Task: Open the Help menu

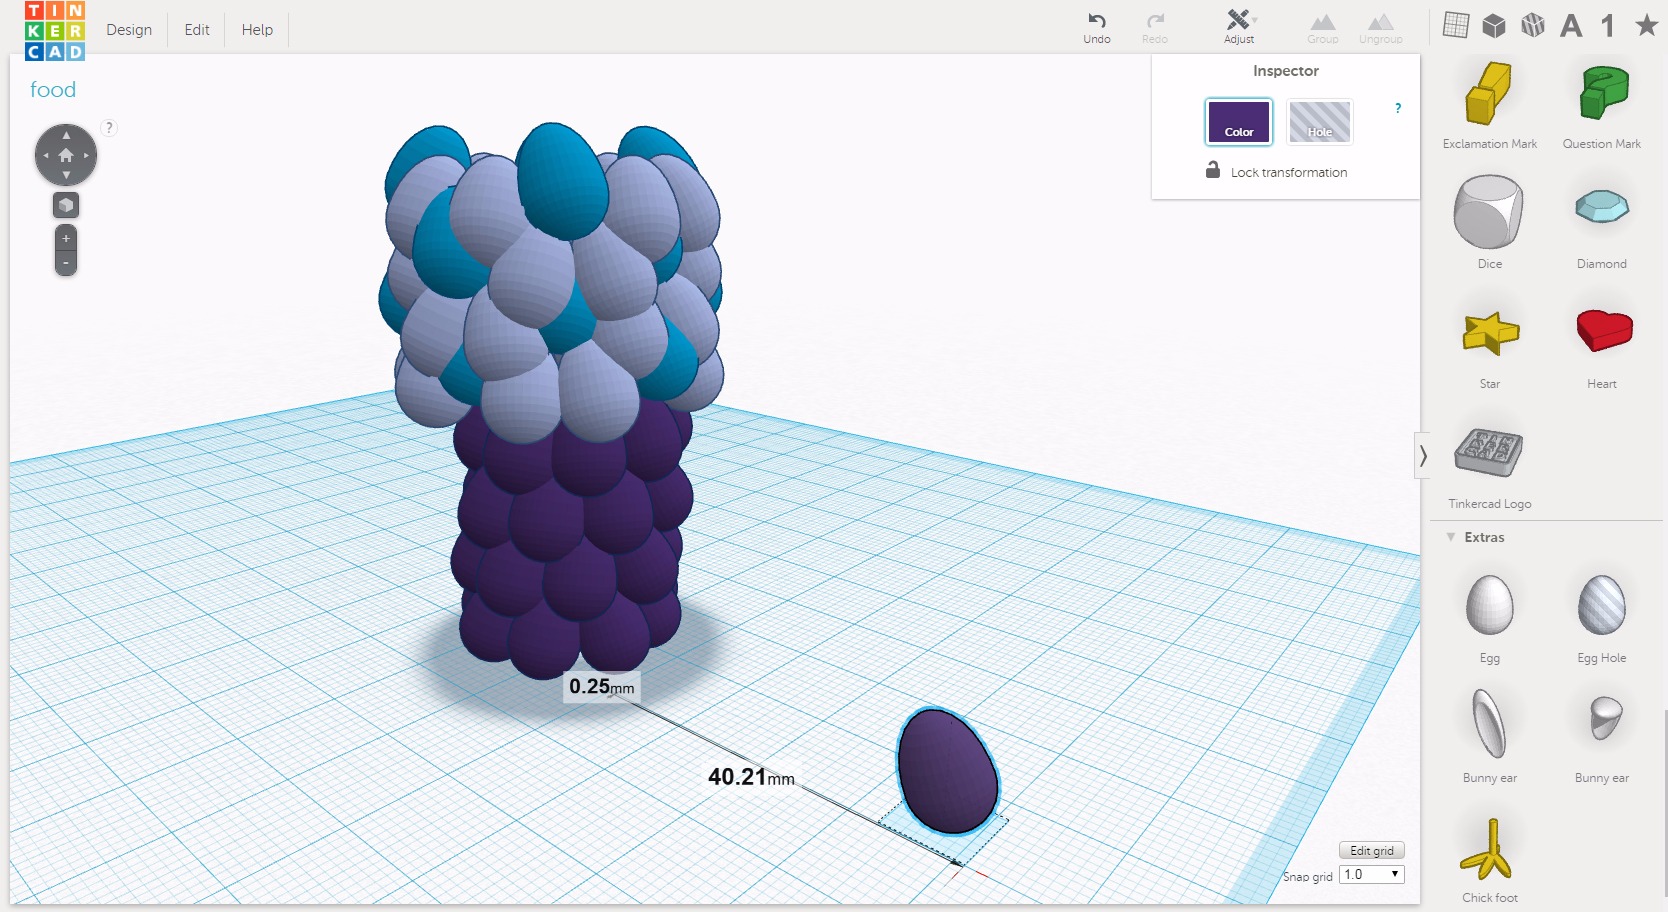Action: coord(257,30)
